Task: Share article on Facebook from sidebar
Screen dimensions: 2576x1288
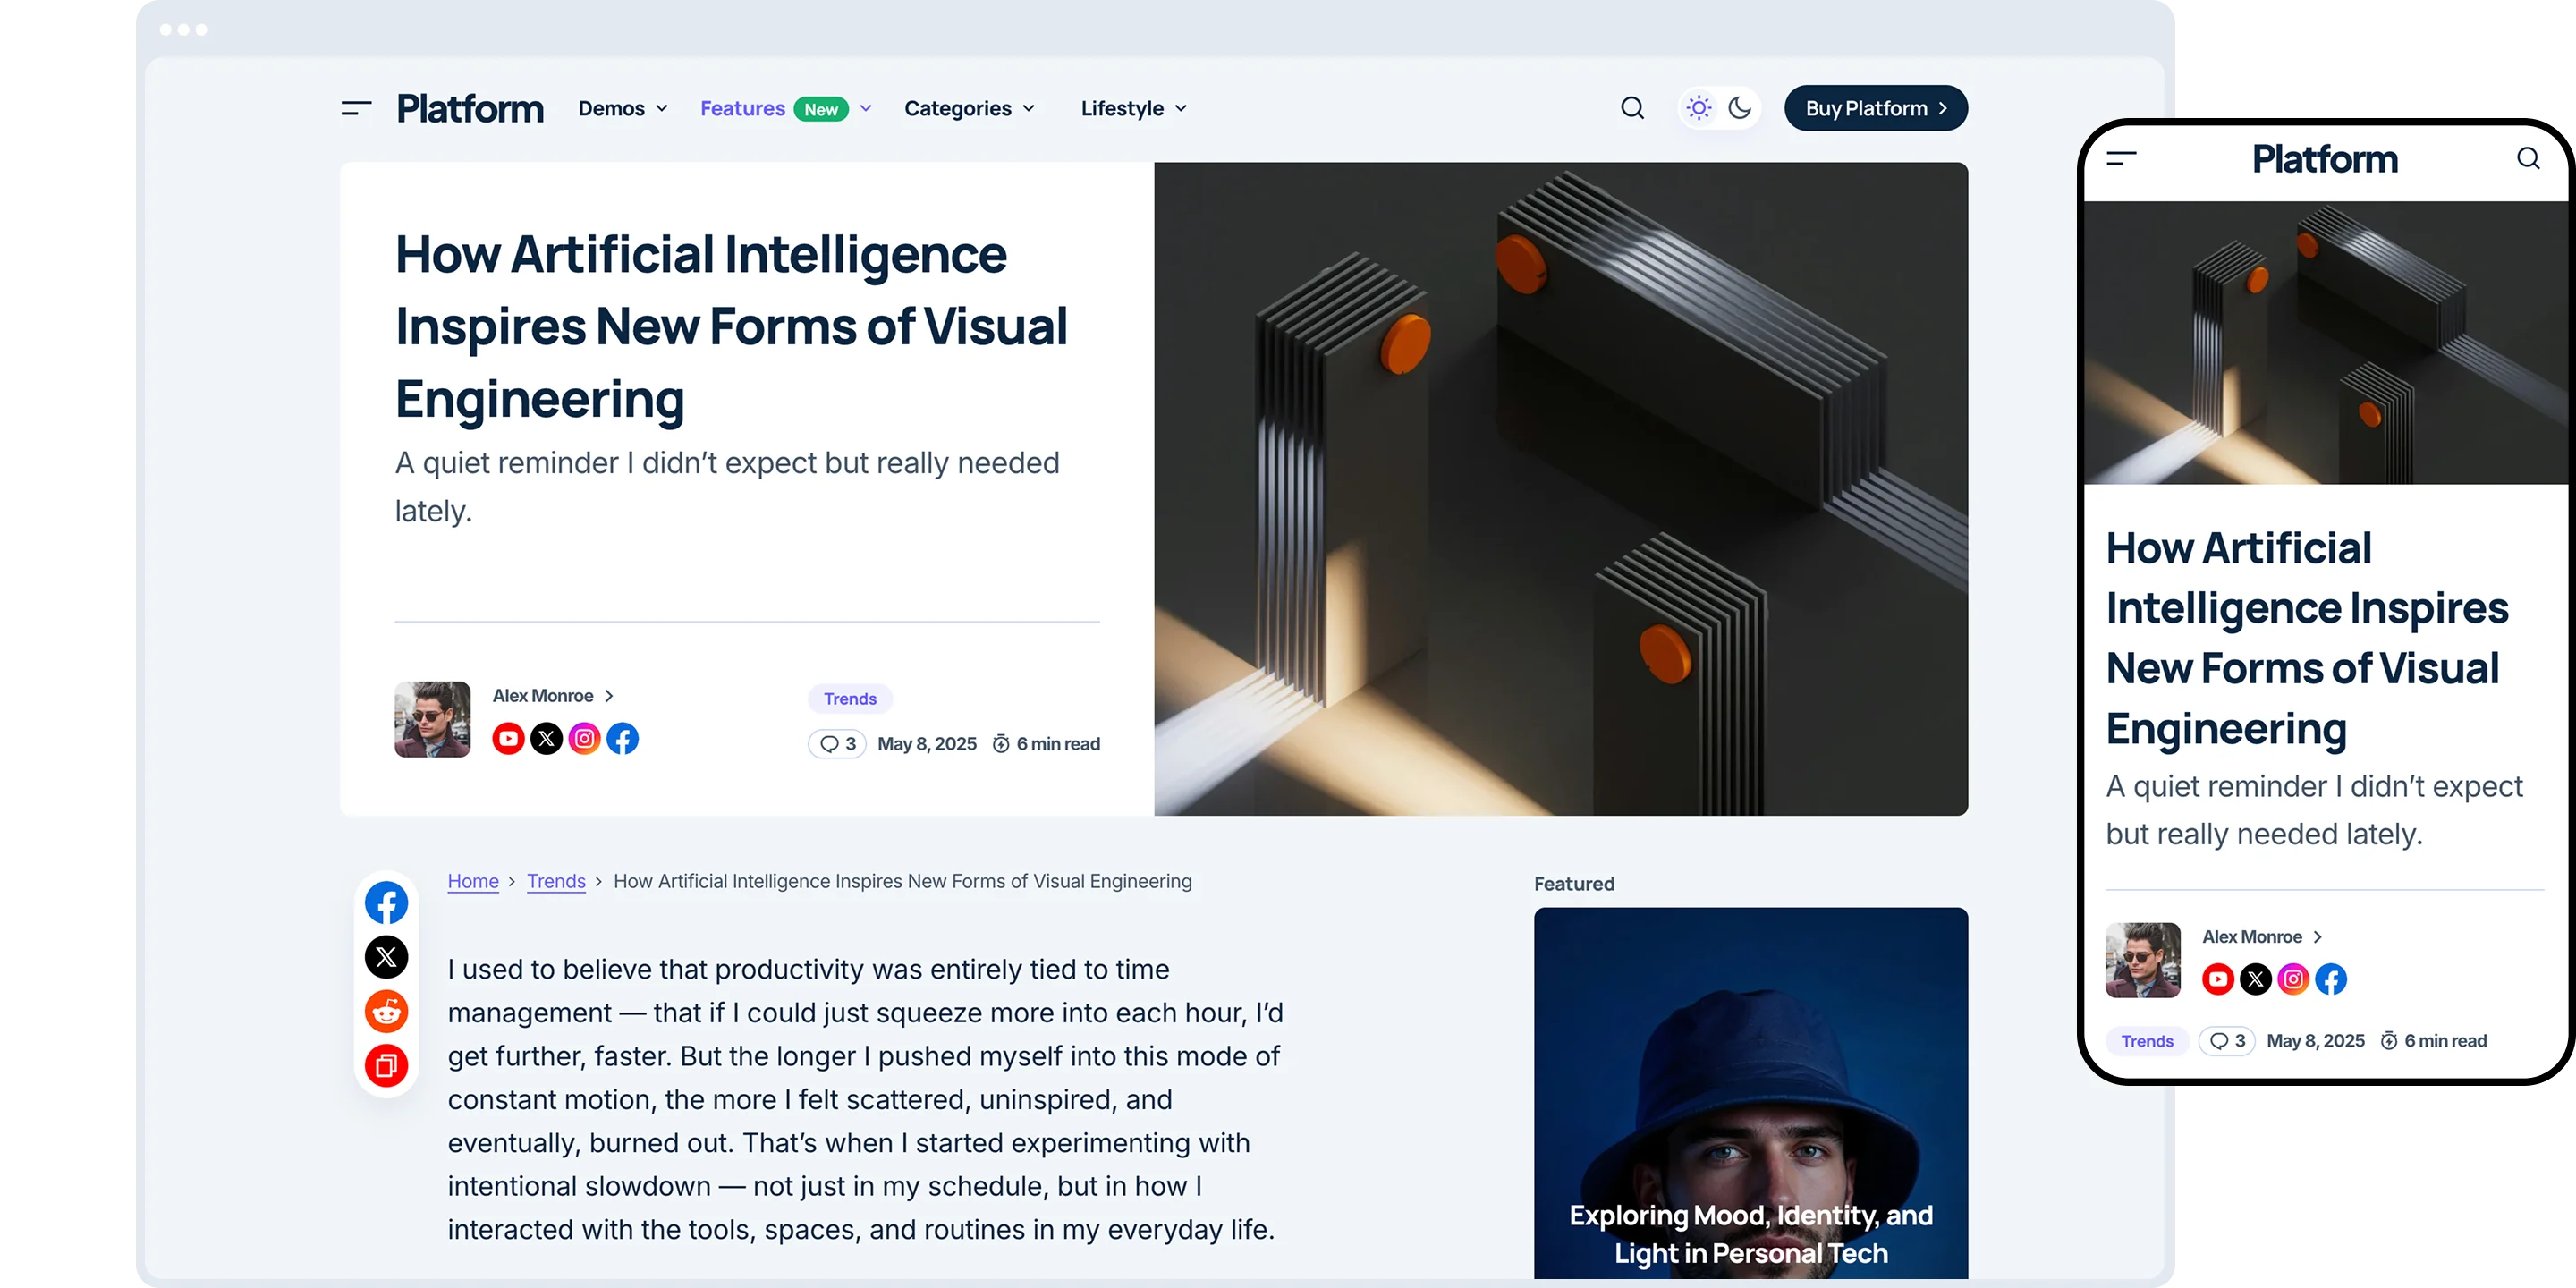Action: pyautogui.click(x=386, y=903)
